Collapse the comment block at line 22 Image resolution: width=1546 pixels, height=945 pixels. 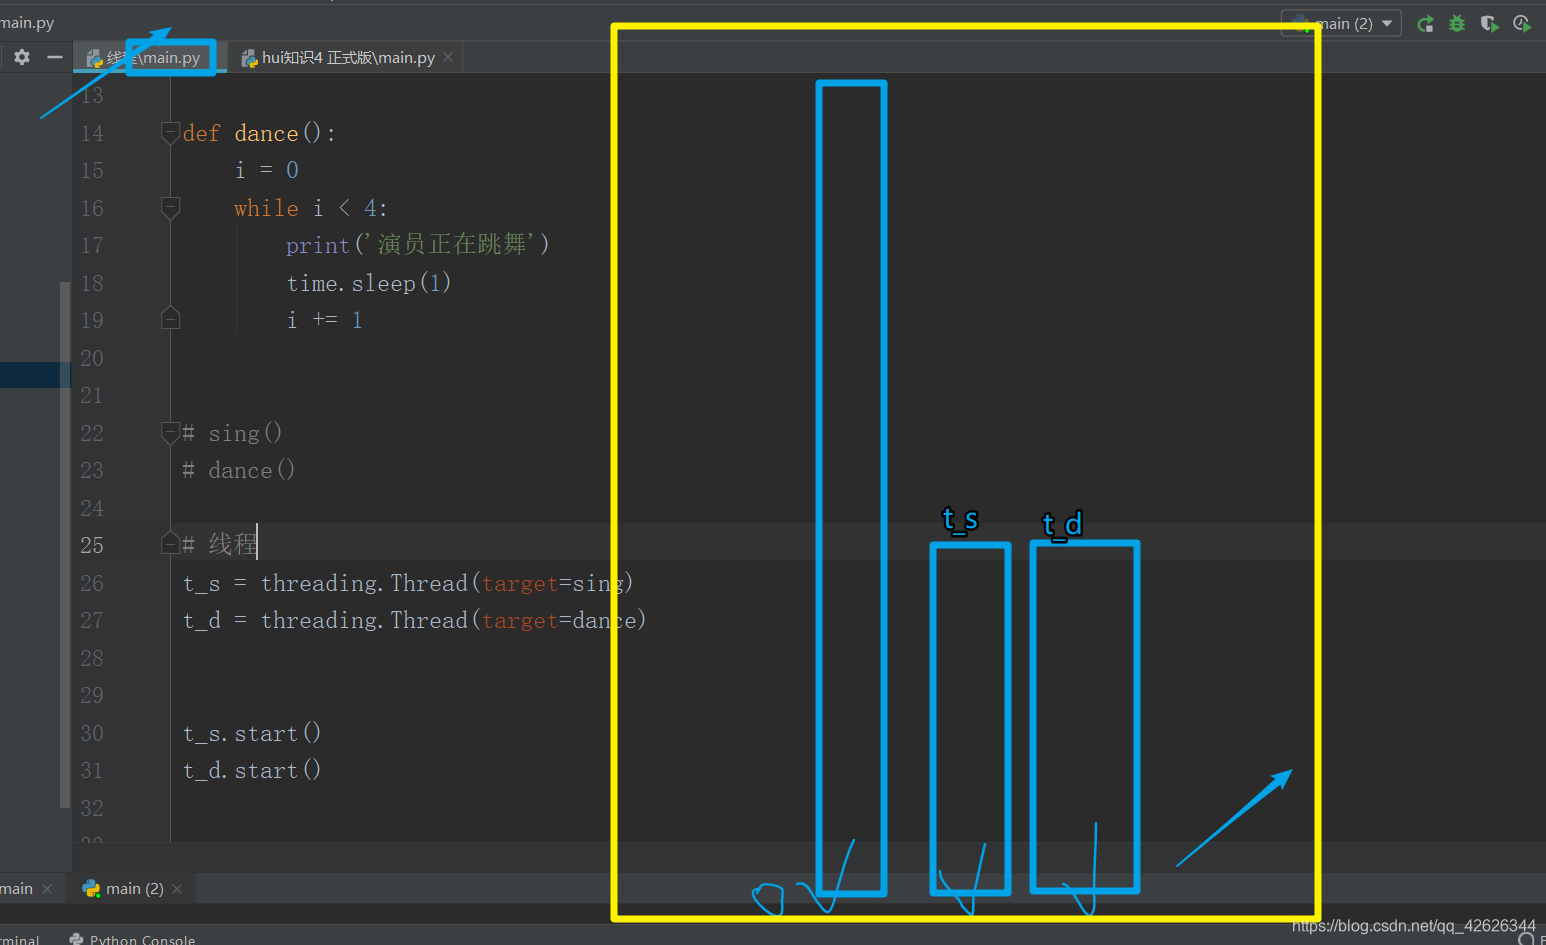coord(170,432)
